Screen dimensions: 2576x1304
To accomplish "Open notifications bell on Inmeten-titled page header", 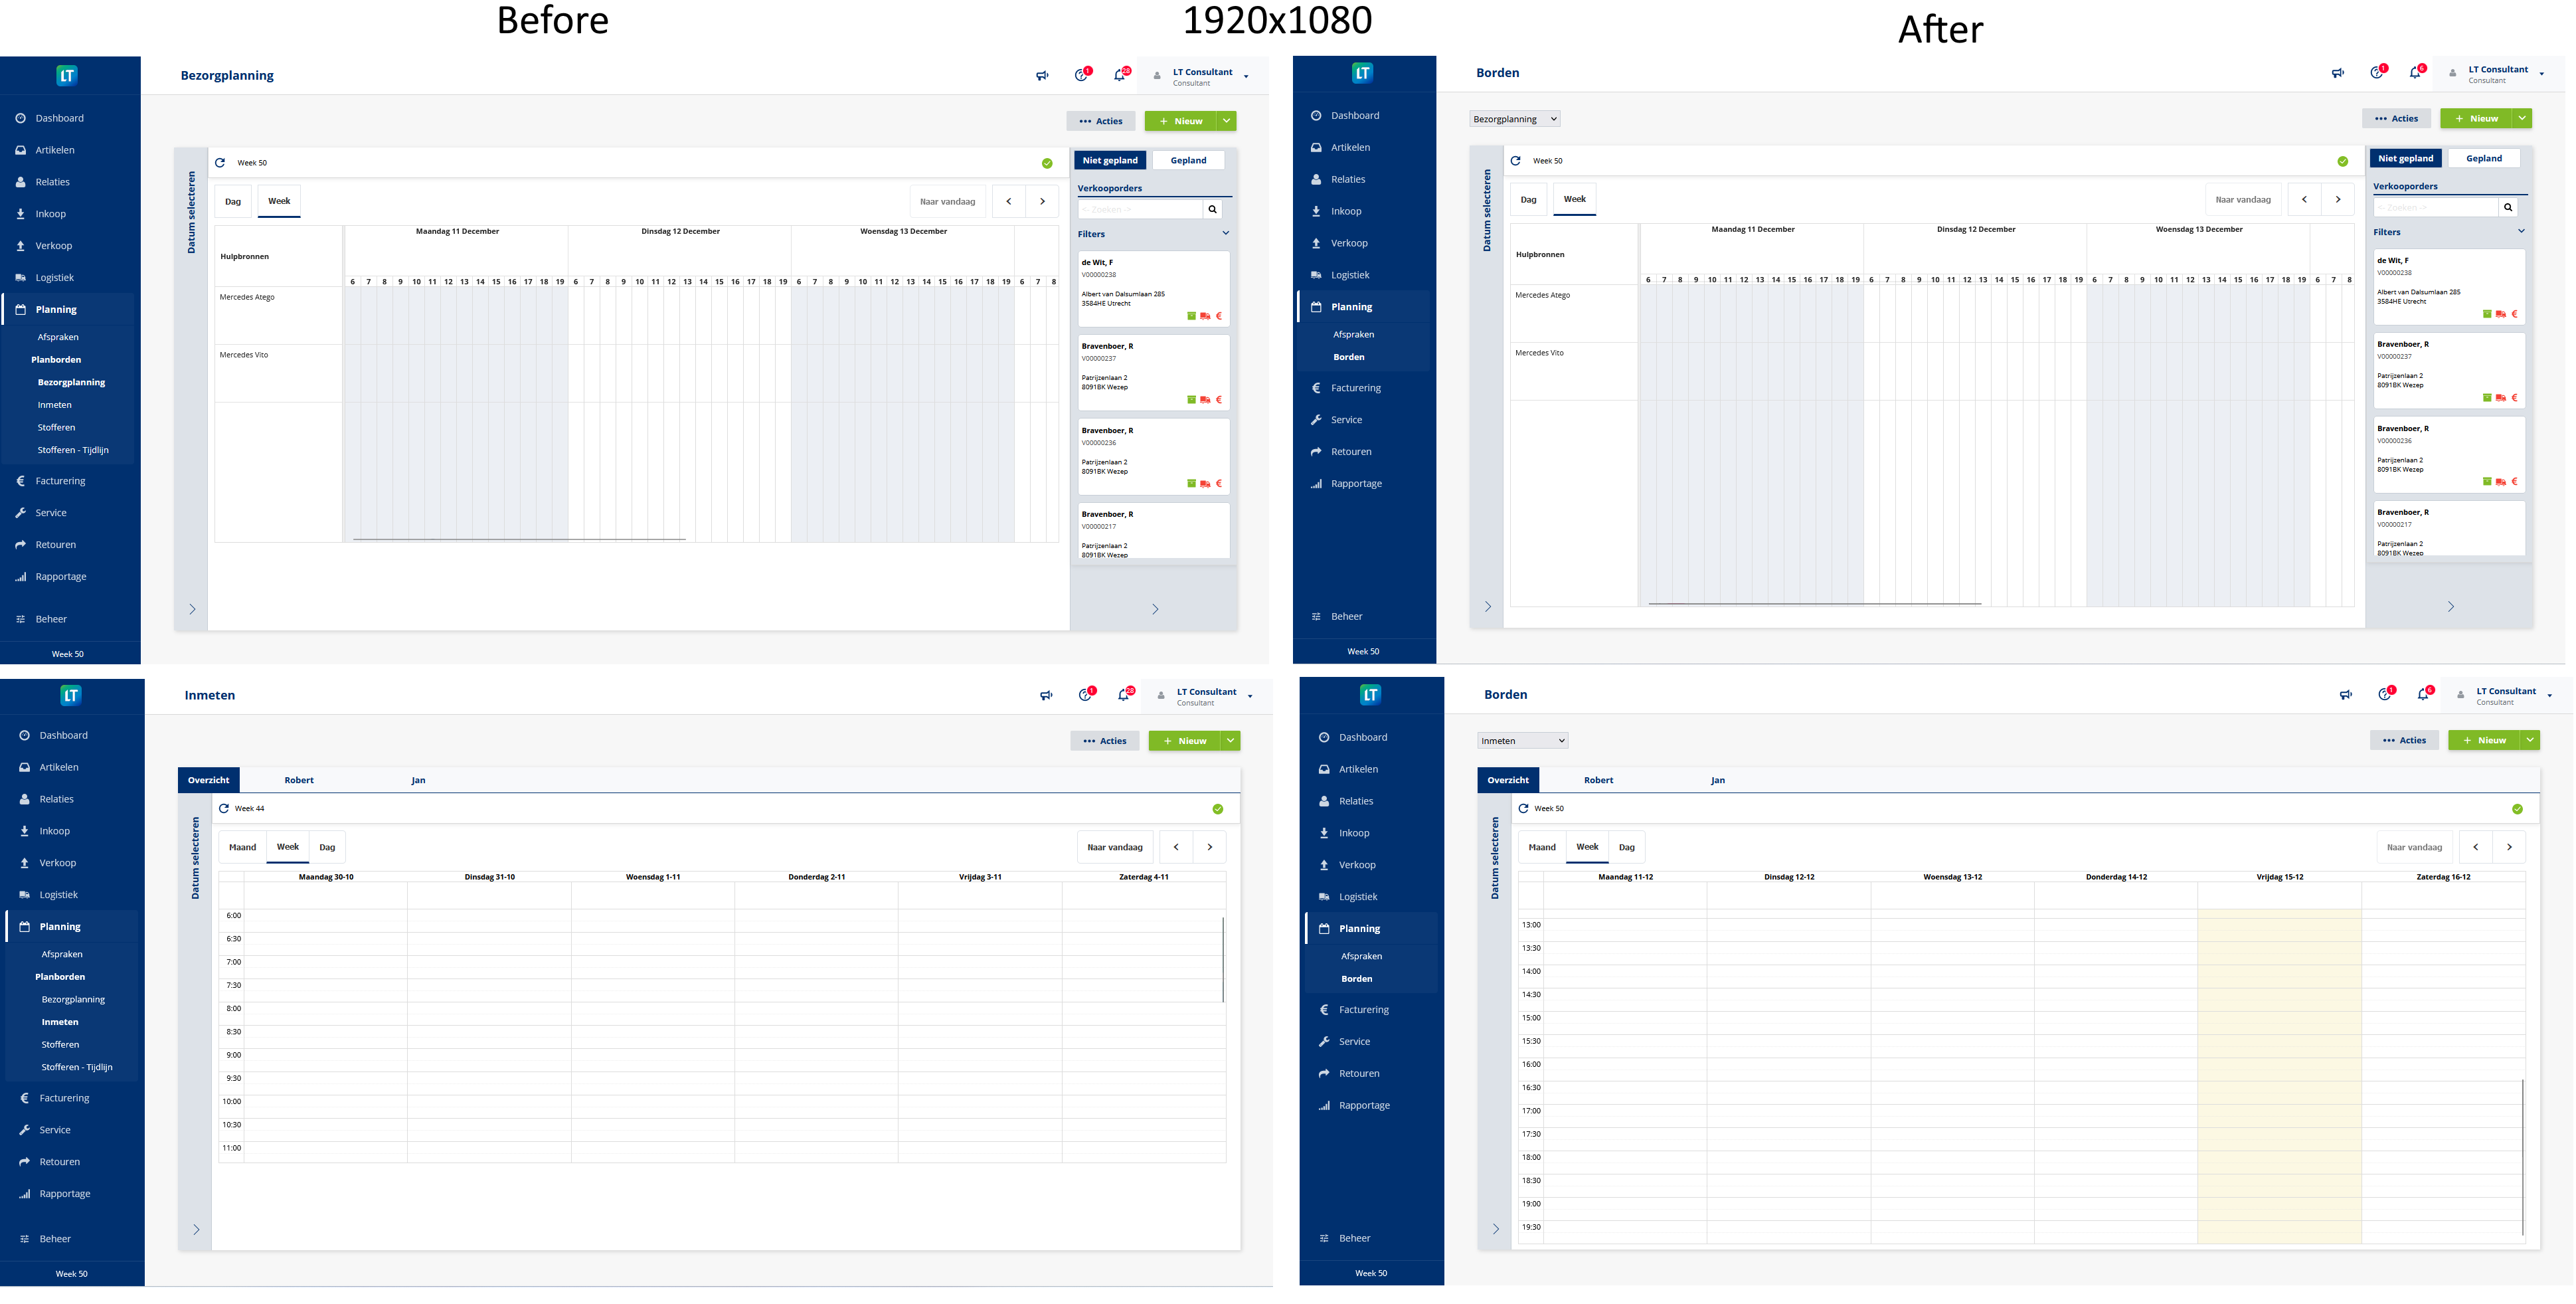I will tap(1123, 695).
